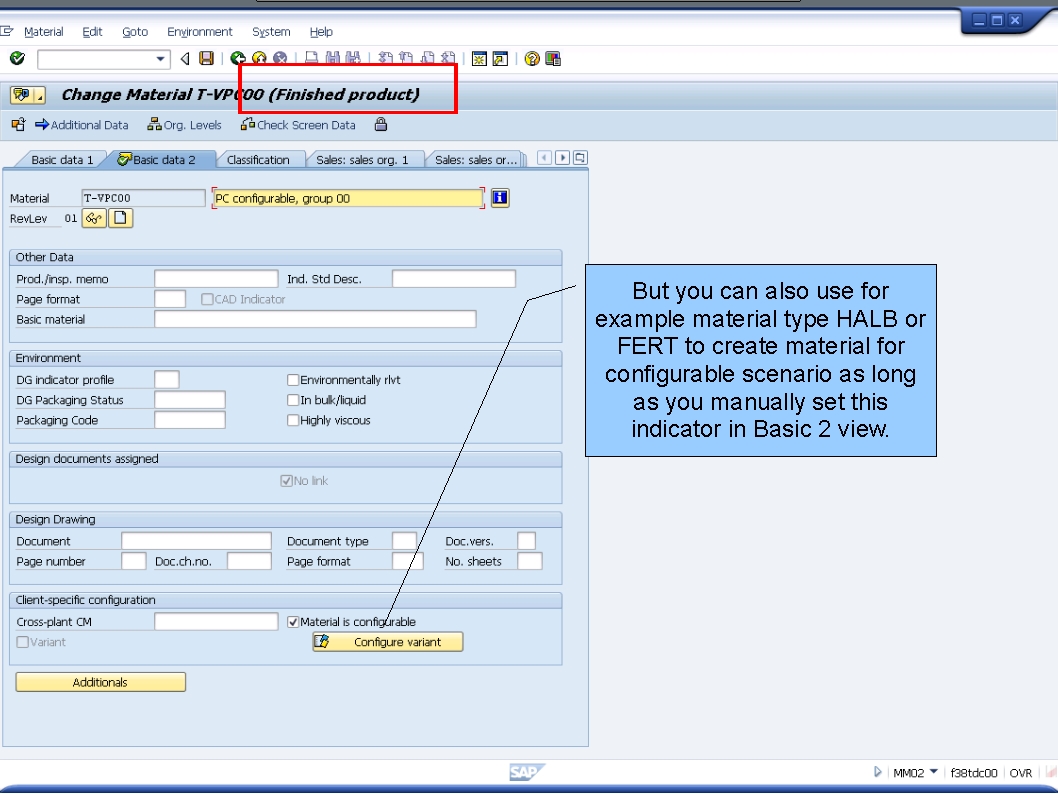This screenshot has width=1058, height=794.
Task: Check the Highly viscous checkbox
Action: (293, 419)
